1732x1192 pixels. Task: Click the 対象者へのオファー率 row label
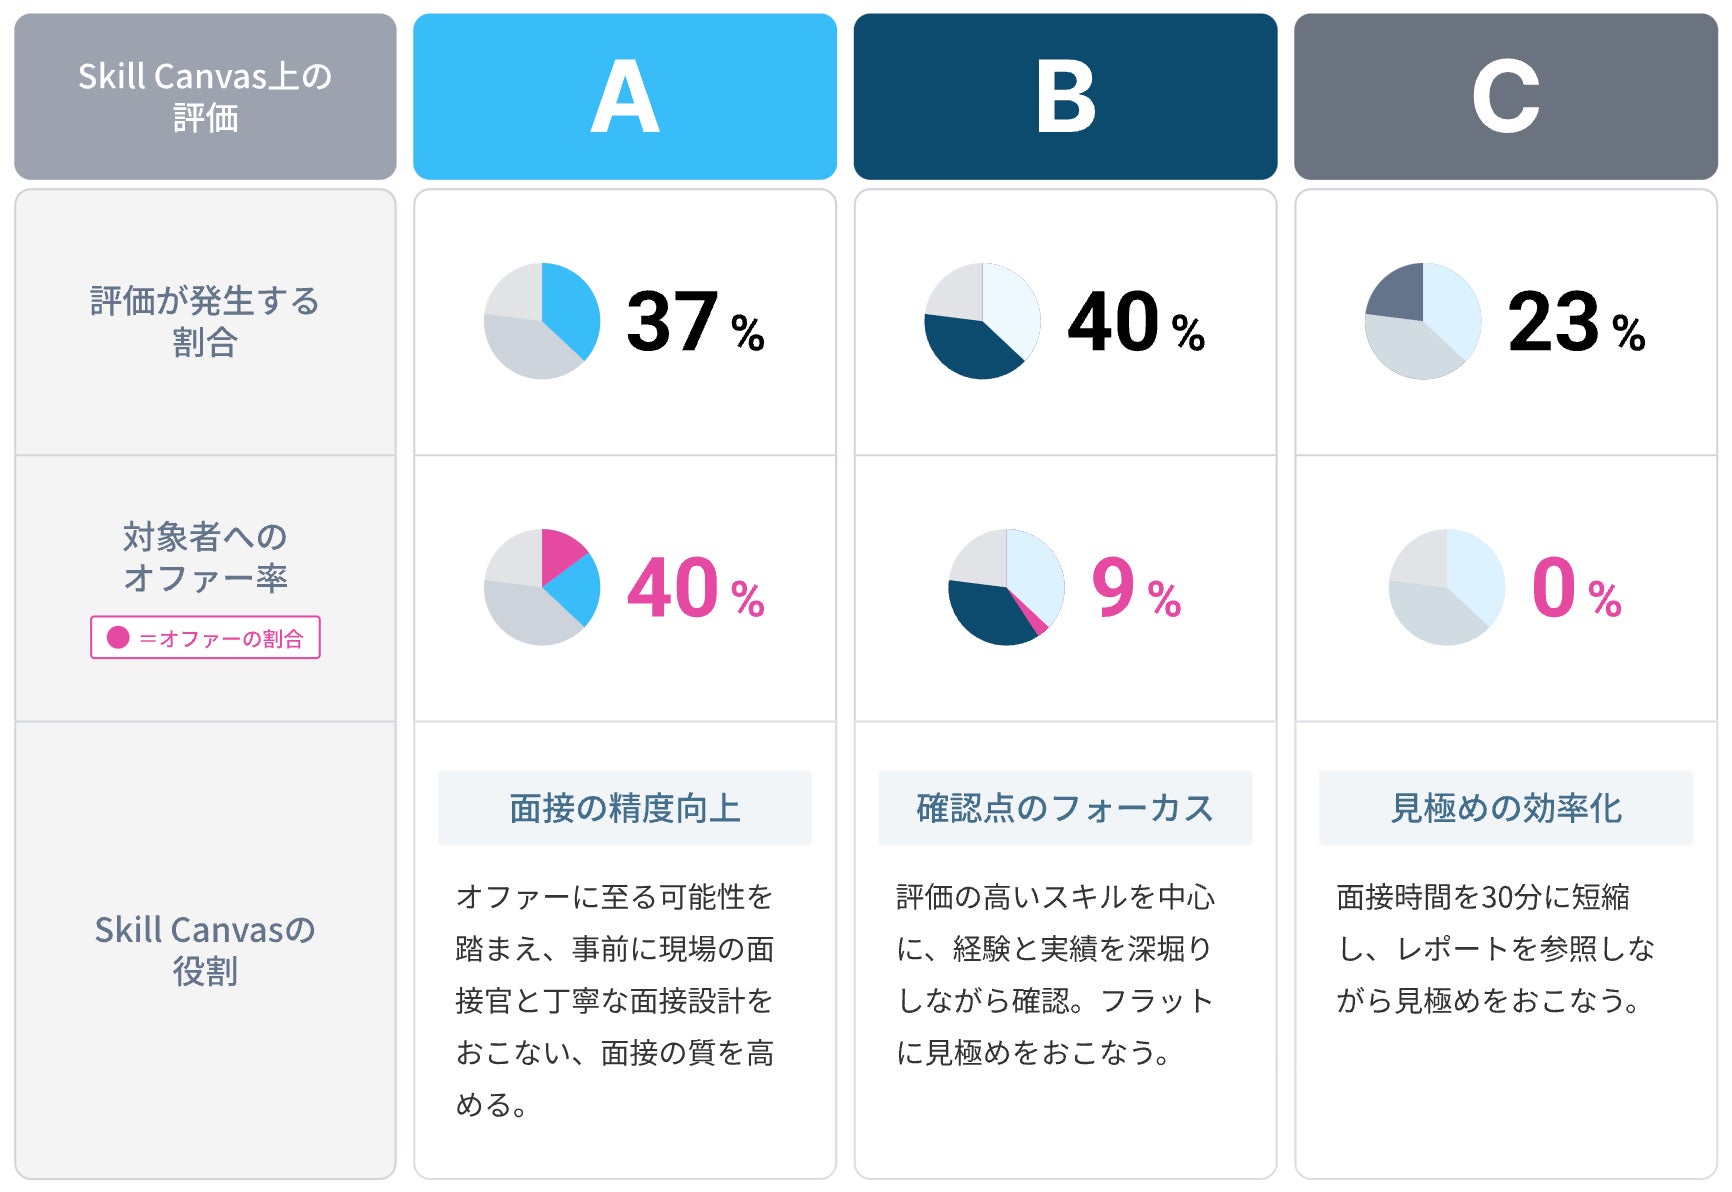pyautogui.click(x=205, y=557)
